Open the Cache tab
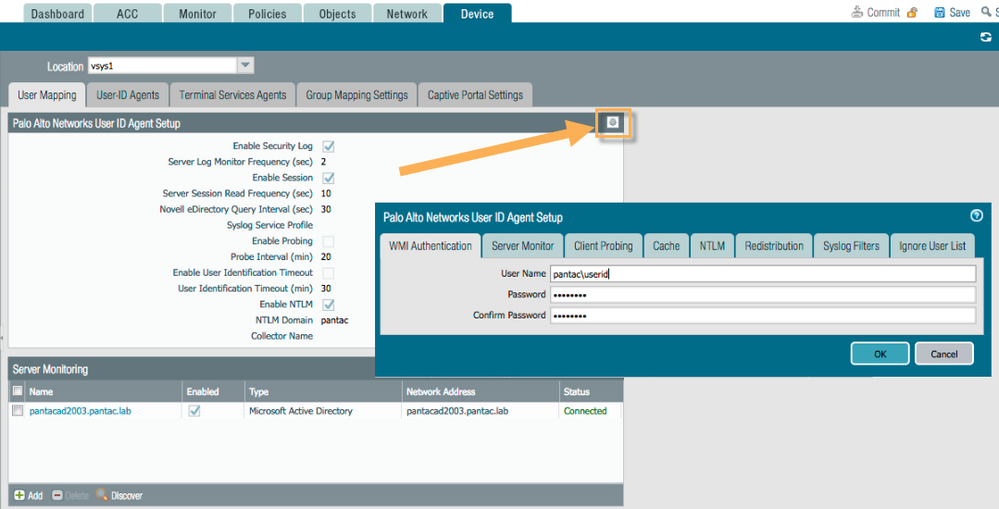 666,246
